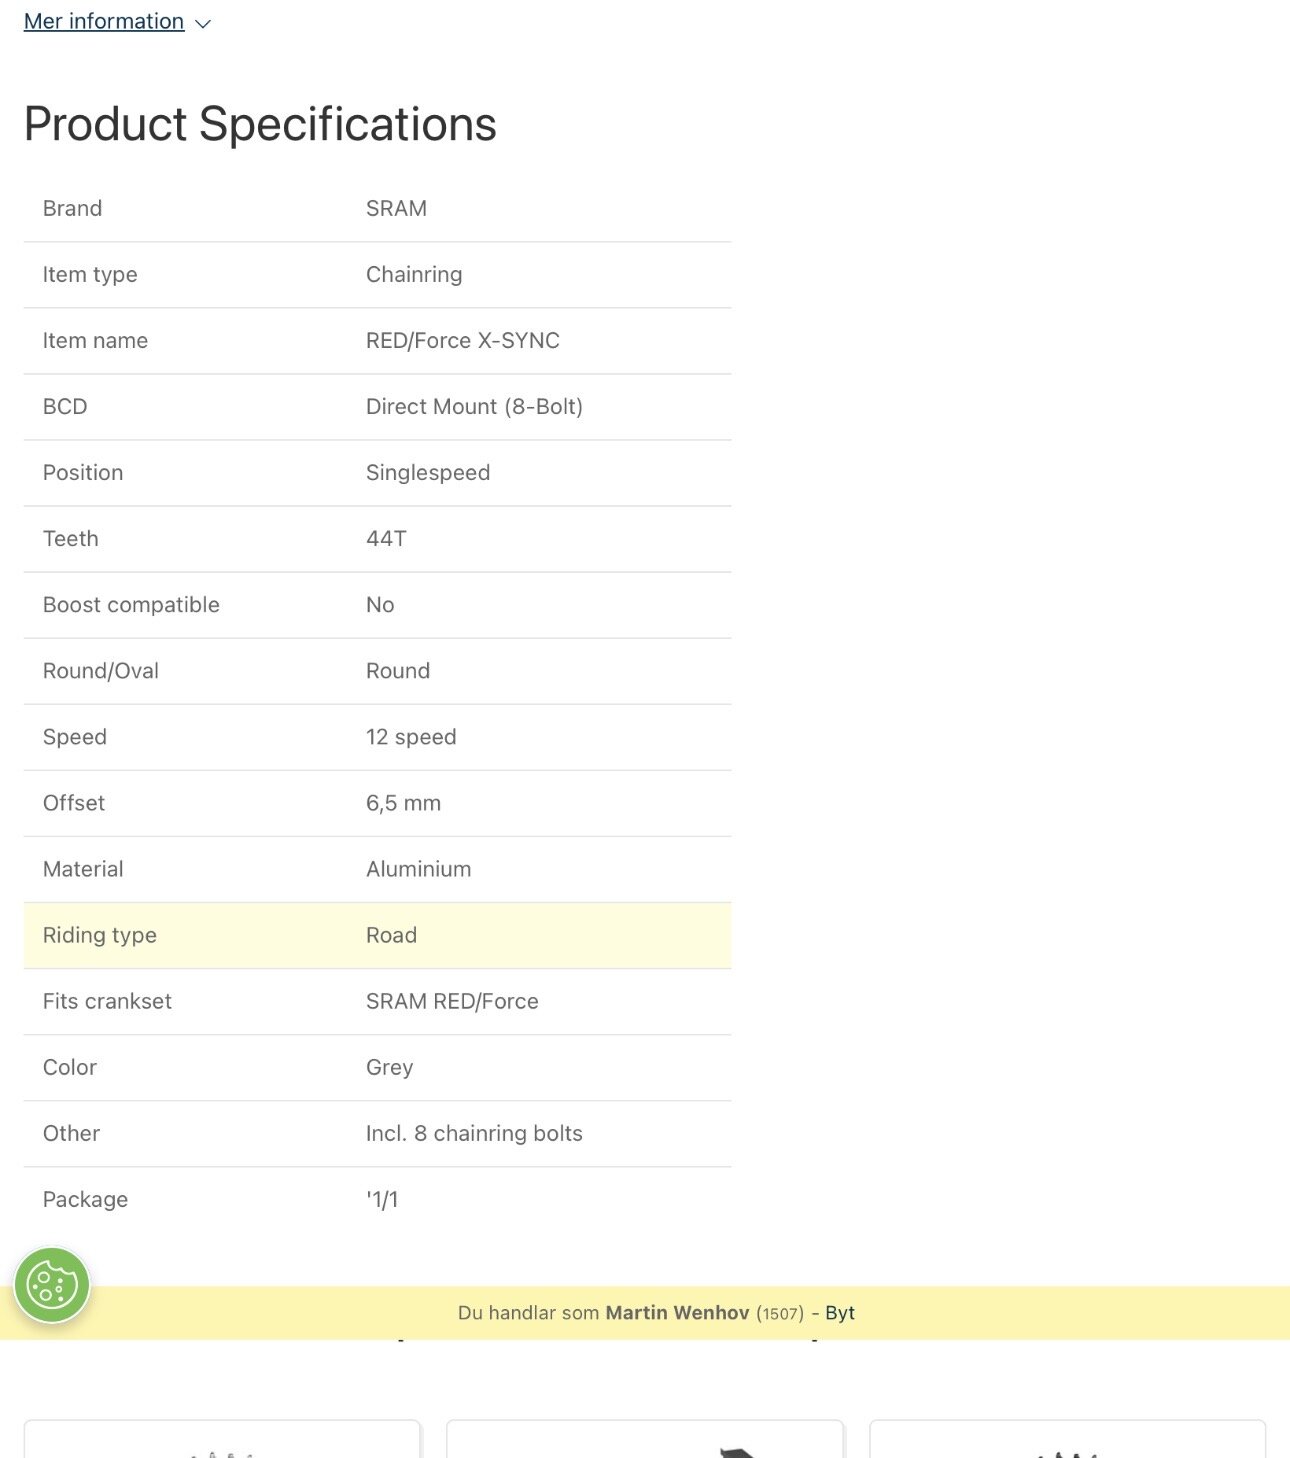The image size is (1290, 1458).
Task: Click the 6,5 mm offset value
Action: (403, 803)
